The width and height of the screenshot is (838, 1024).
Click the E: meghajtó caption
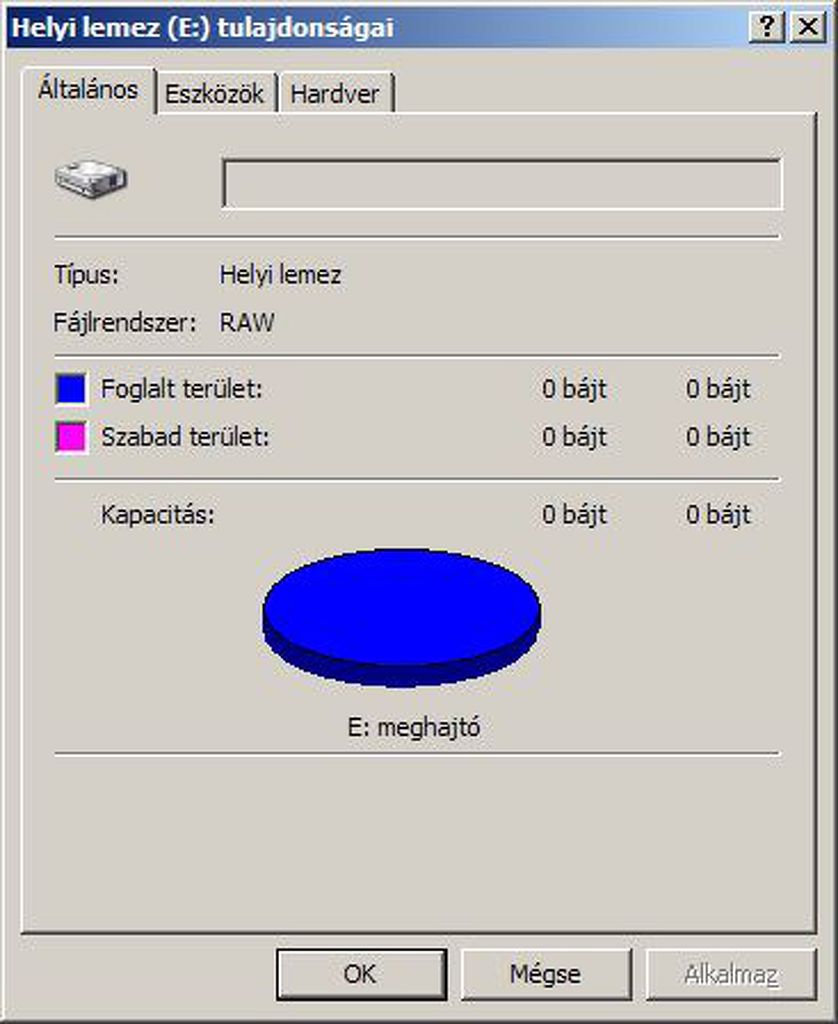coord(414,727)
